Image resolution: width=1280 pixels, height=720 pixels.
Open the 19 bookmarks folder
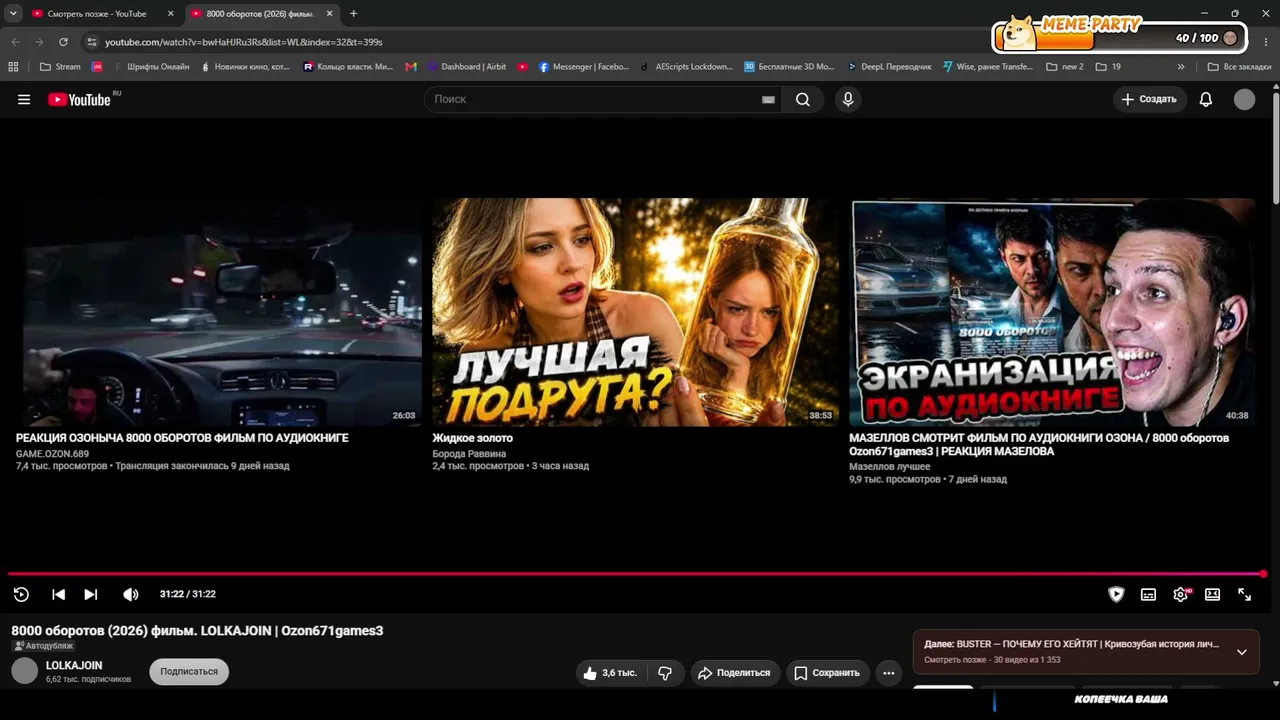pos(1108,67)
